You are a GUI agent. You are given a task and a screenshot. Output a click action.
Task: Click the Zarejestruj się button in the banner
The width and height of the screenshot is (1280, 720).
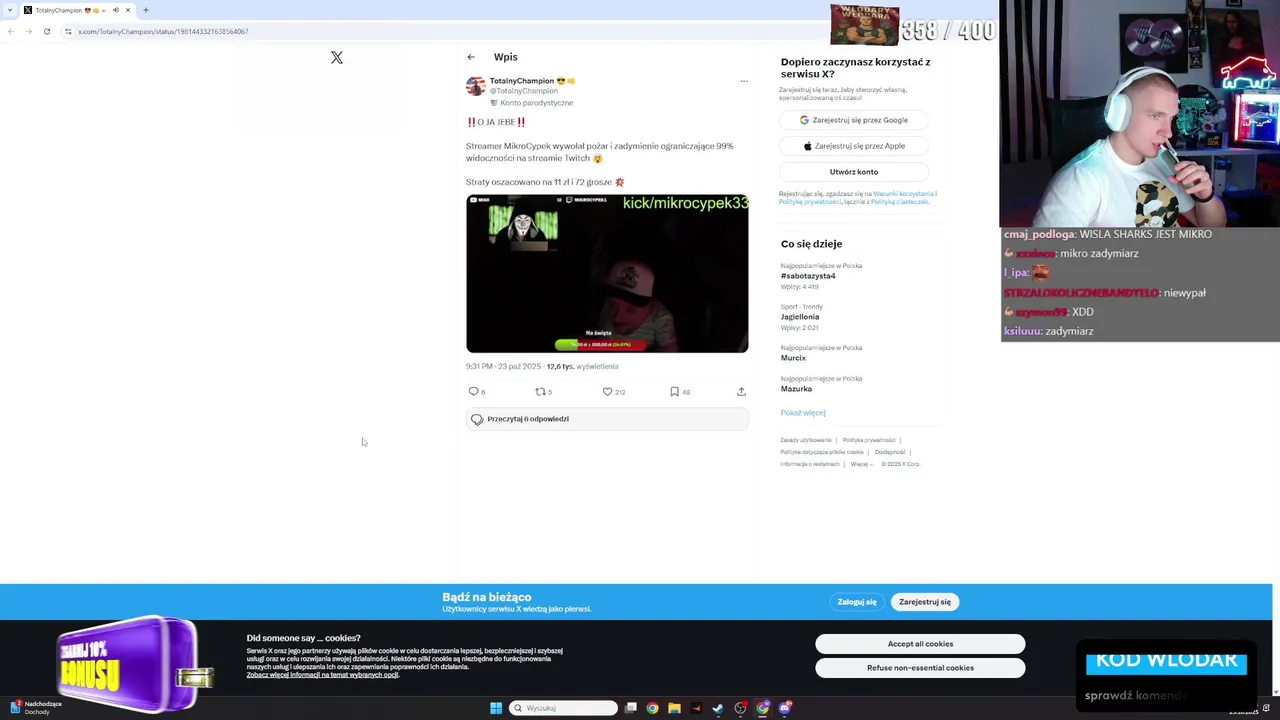point(925,602)
